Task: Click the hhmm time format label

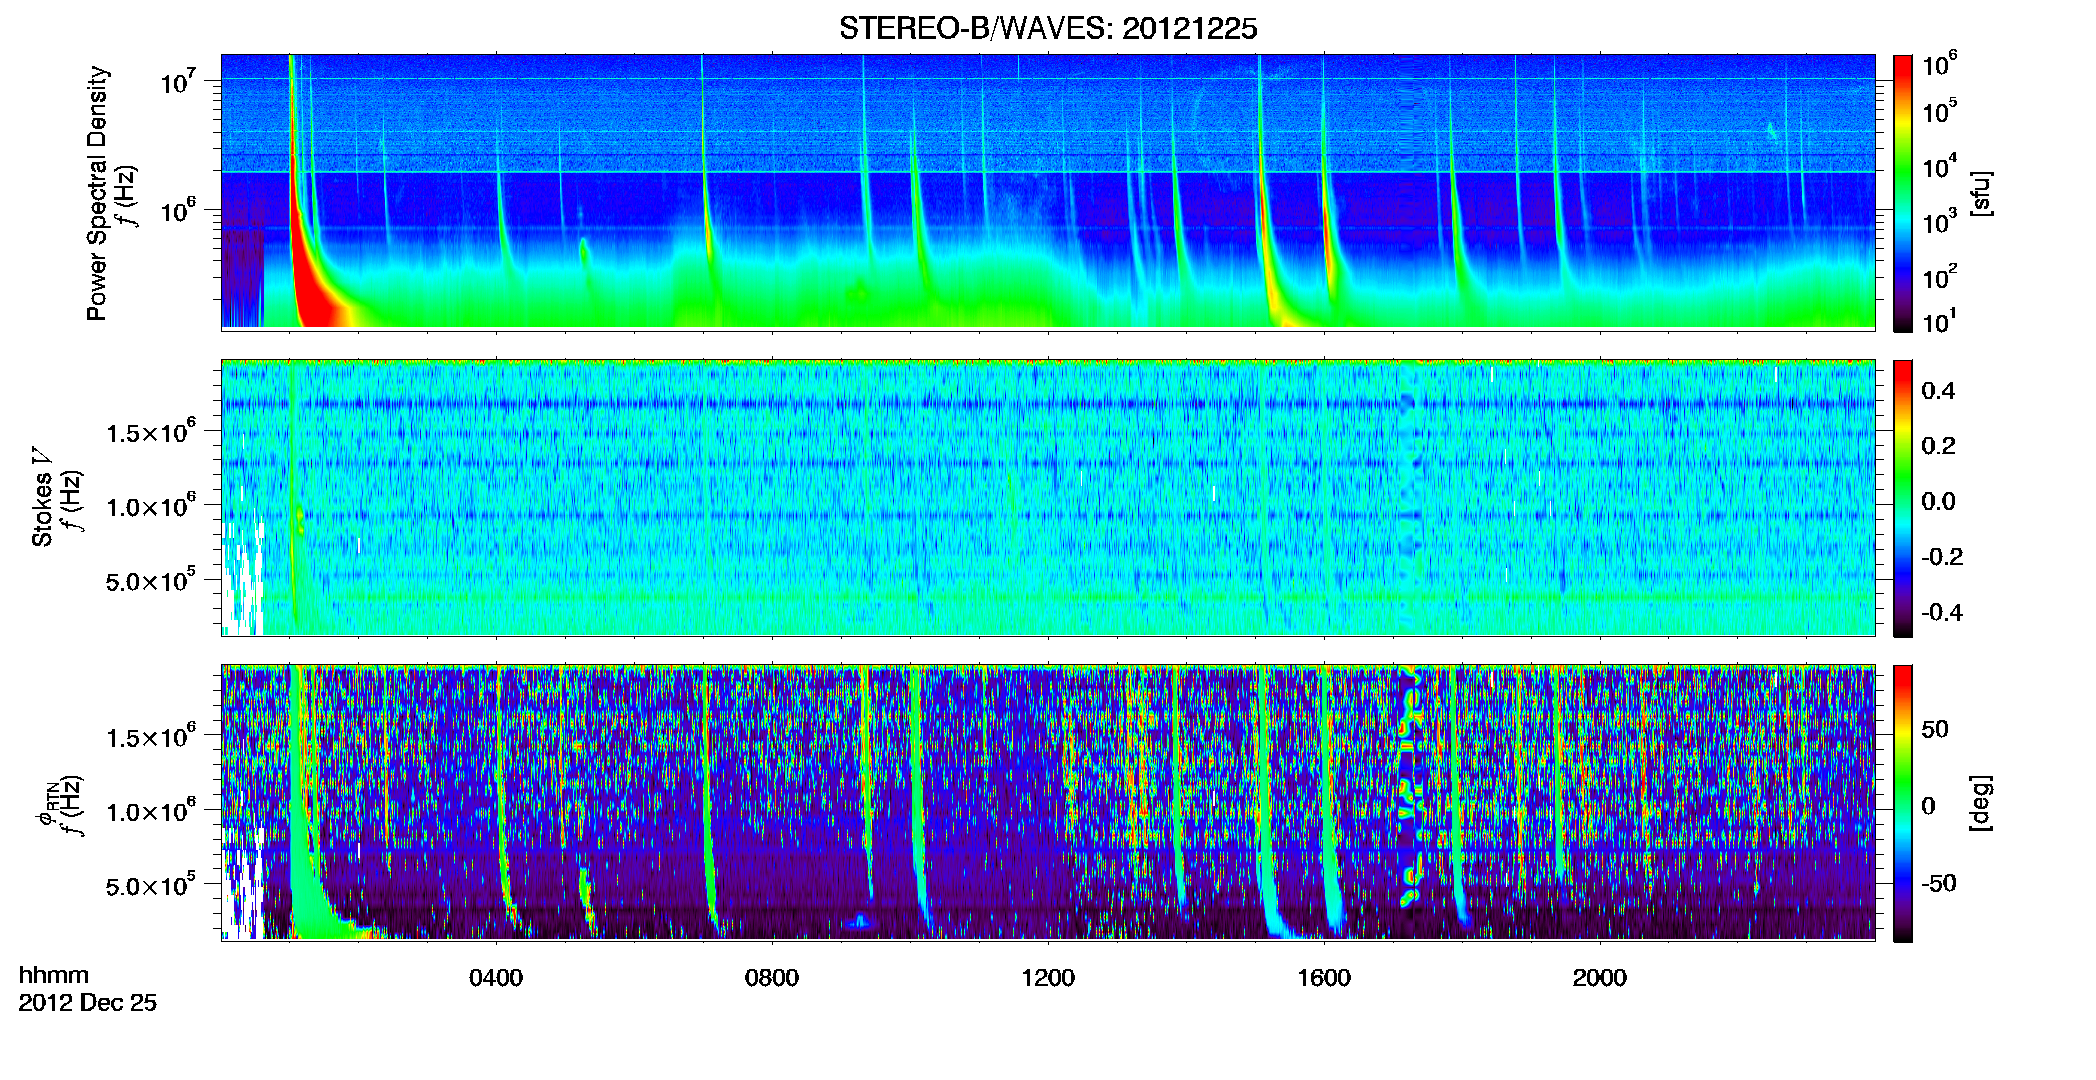Action: point(54,975)
